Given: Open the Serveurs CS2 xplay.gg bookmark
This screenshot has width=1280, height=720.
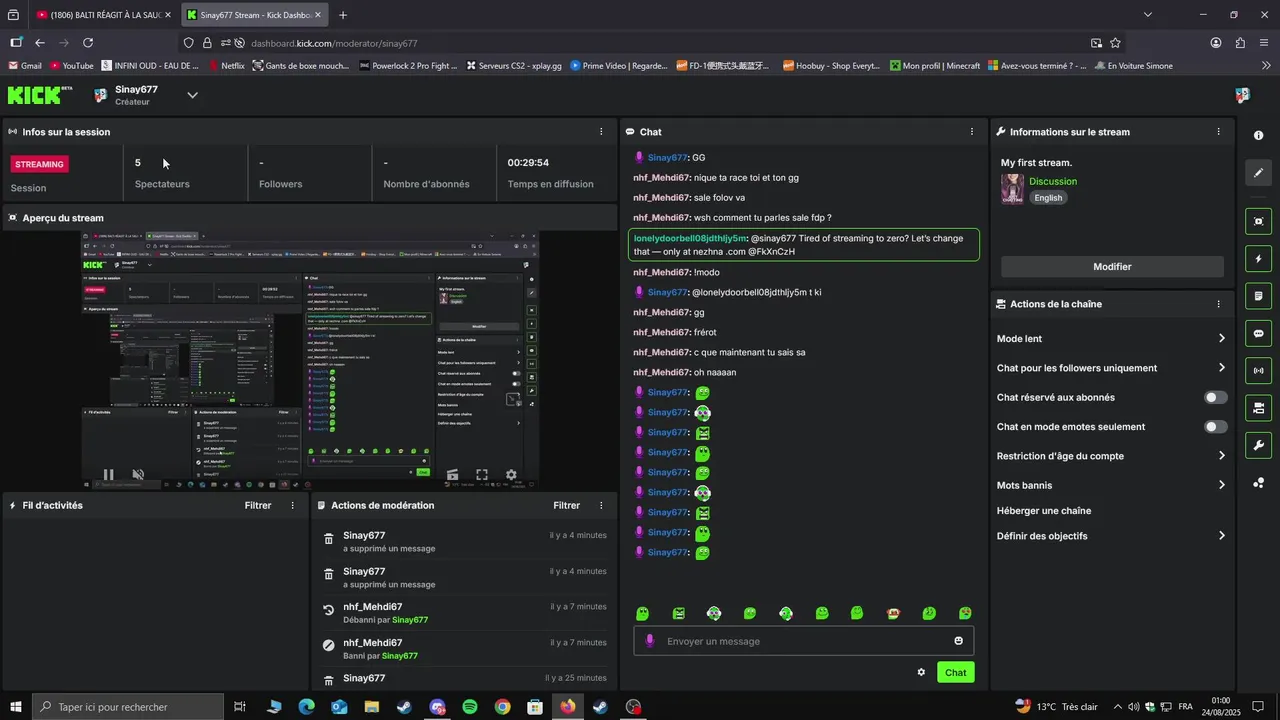Looking at the screenshot, I should [x=513, y=66].
